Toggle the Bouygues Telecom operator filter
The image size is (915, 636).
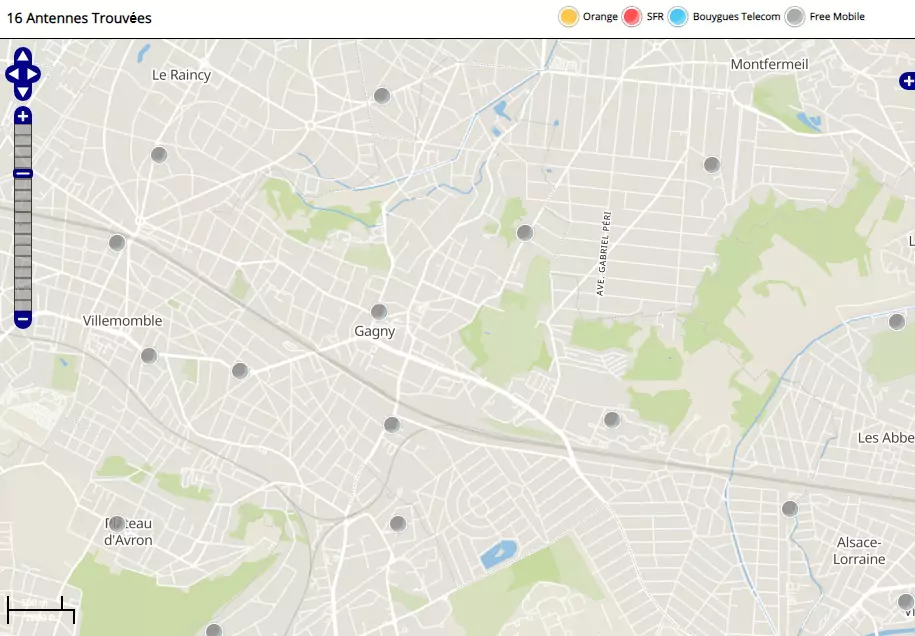(678, 17)
